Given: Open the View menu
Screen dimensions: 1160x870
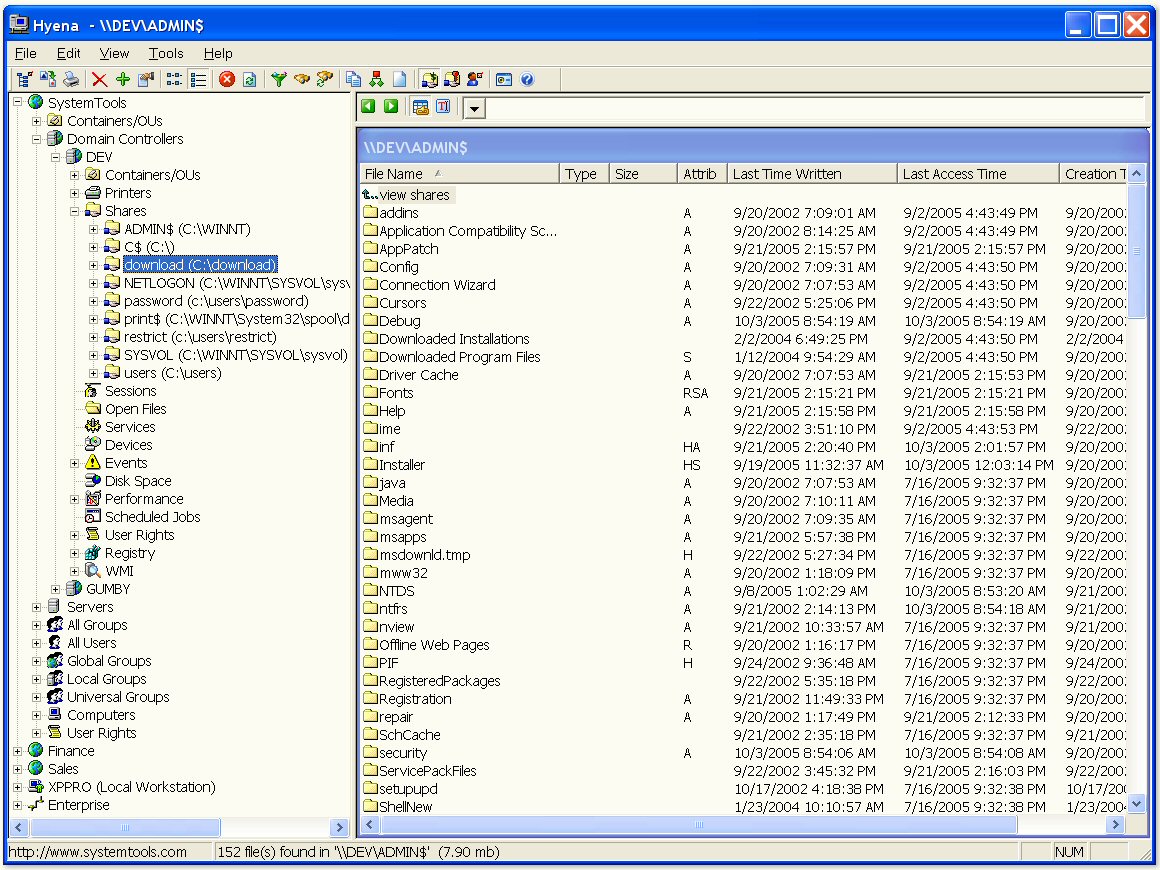Looking at the screenshot, I should click(x=114, y=53).
